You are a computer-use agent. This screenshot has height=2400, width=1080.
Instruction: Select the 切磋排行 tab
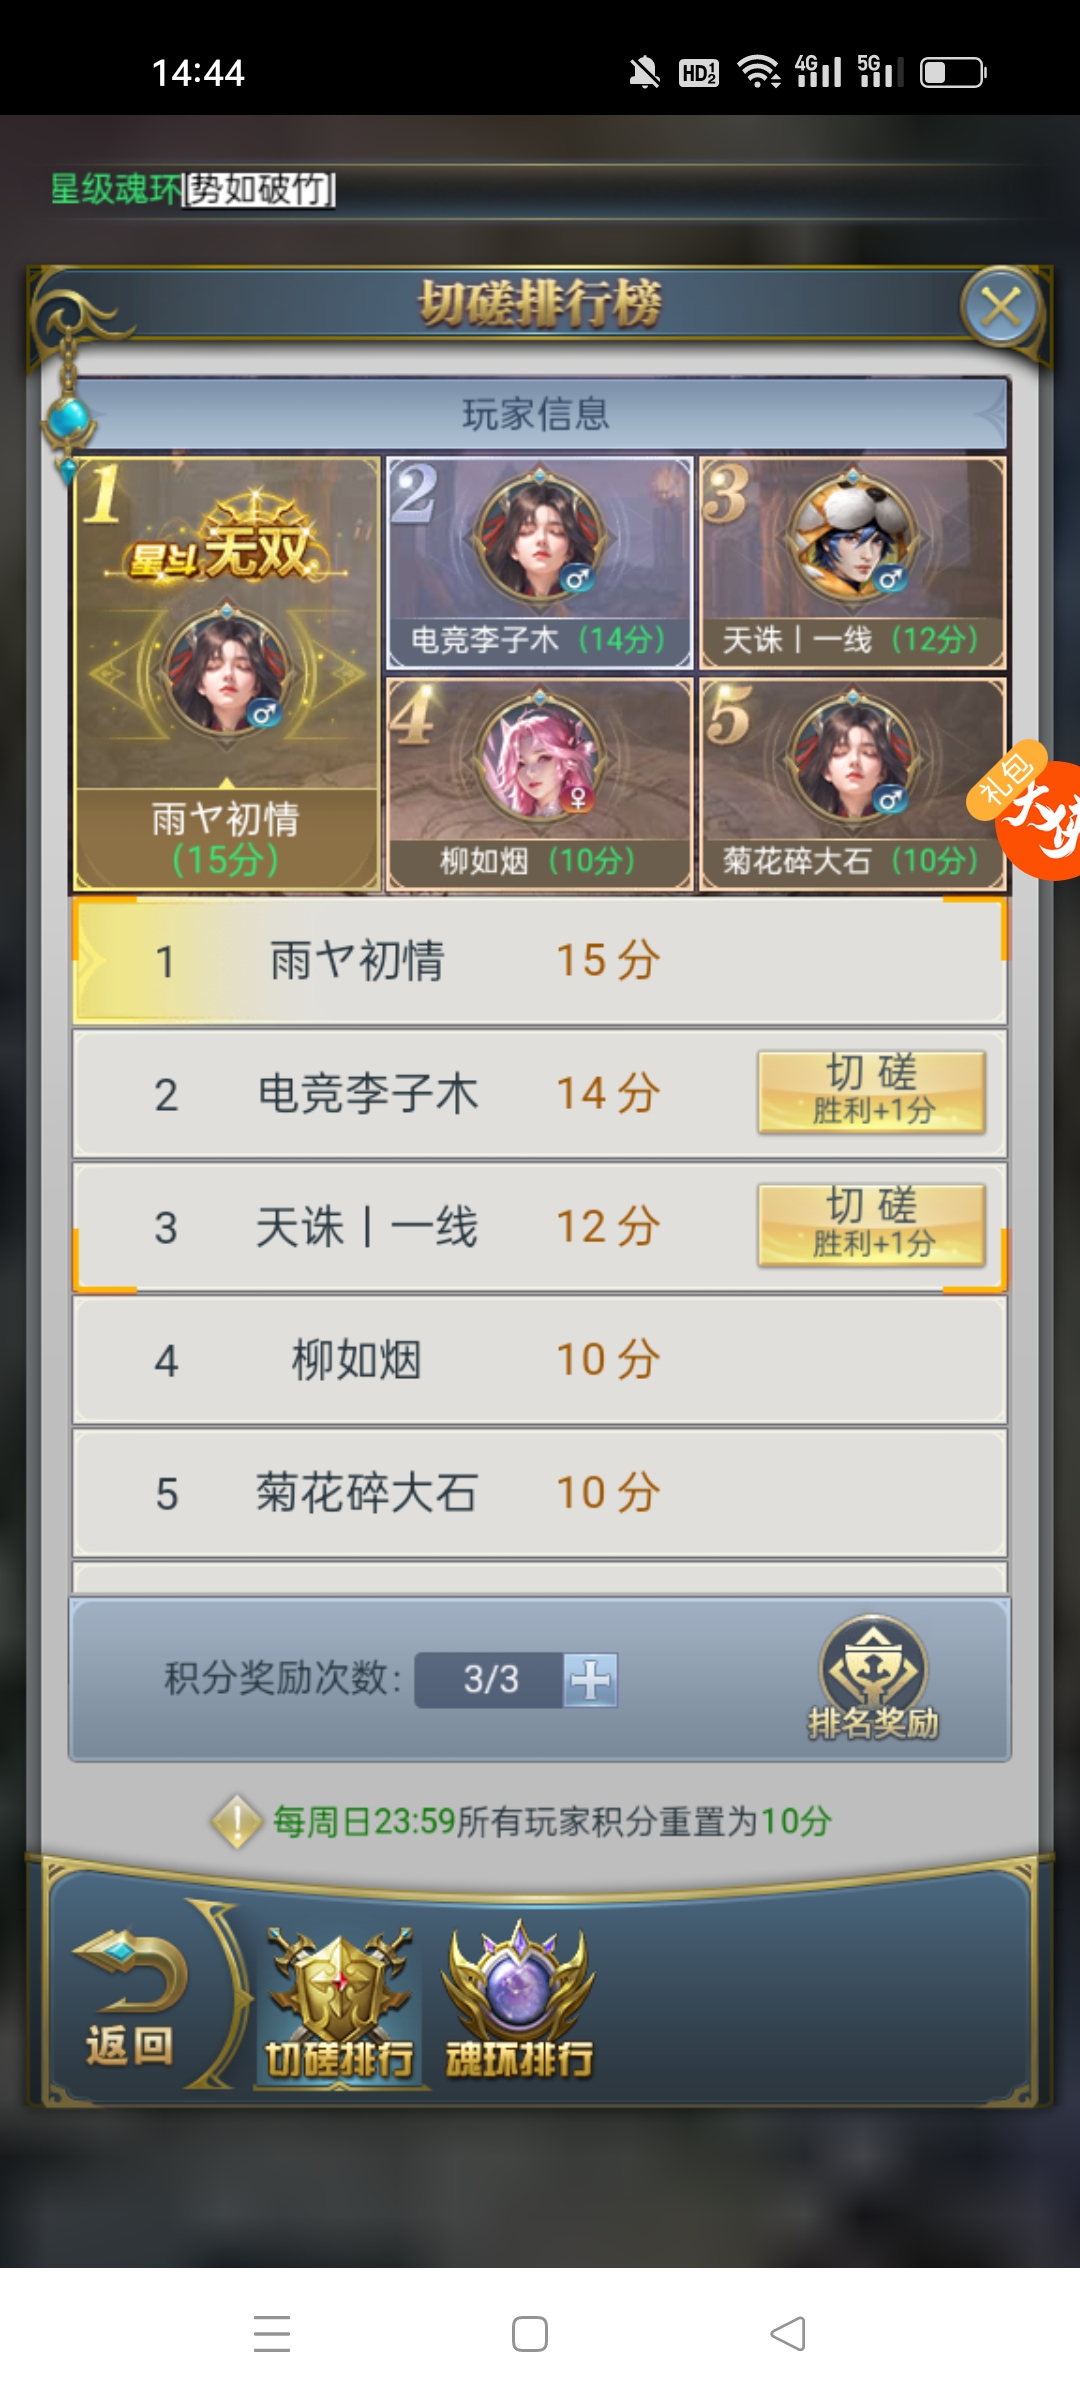pyautogui.click(x=339, y=2004)
